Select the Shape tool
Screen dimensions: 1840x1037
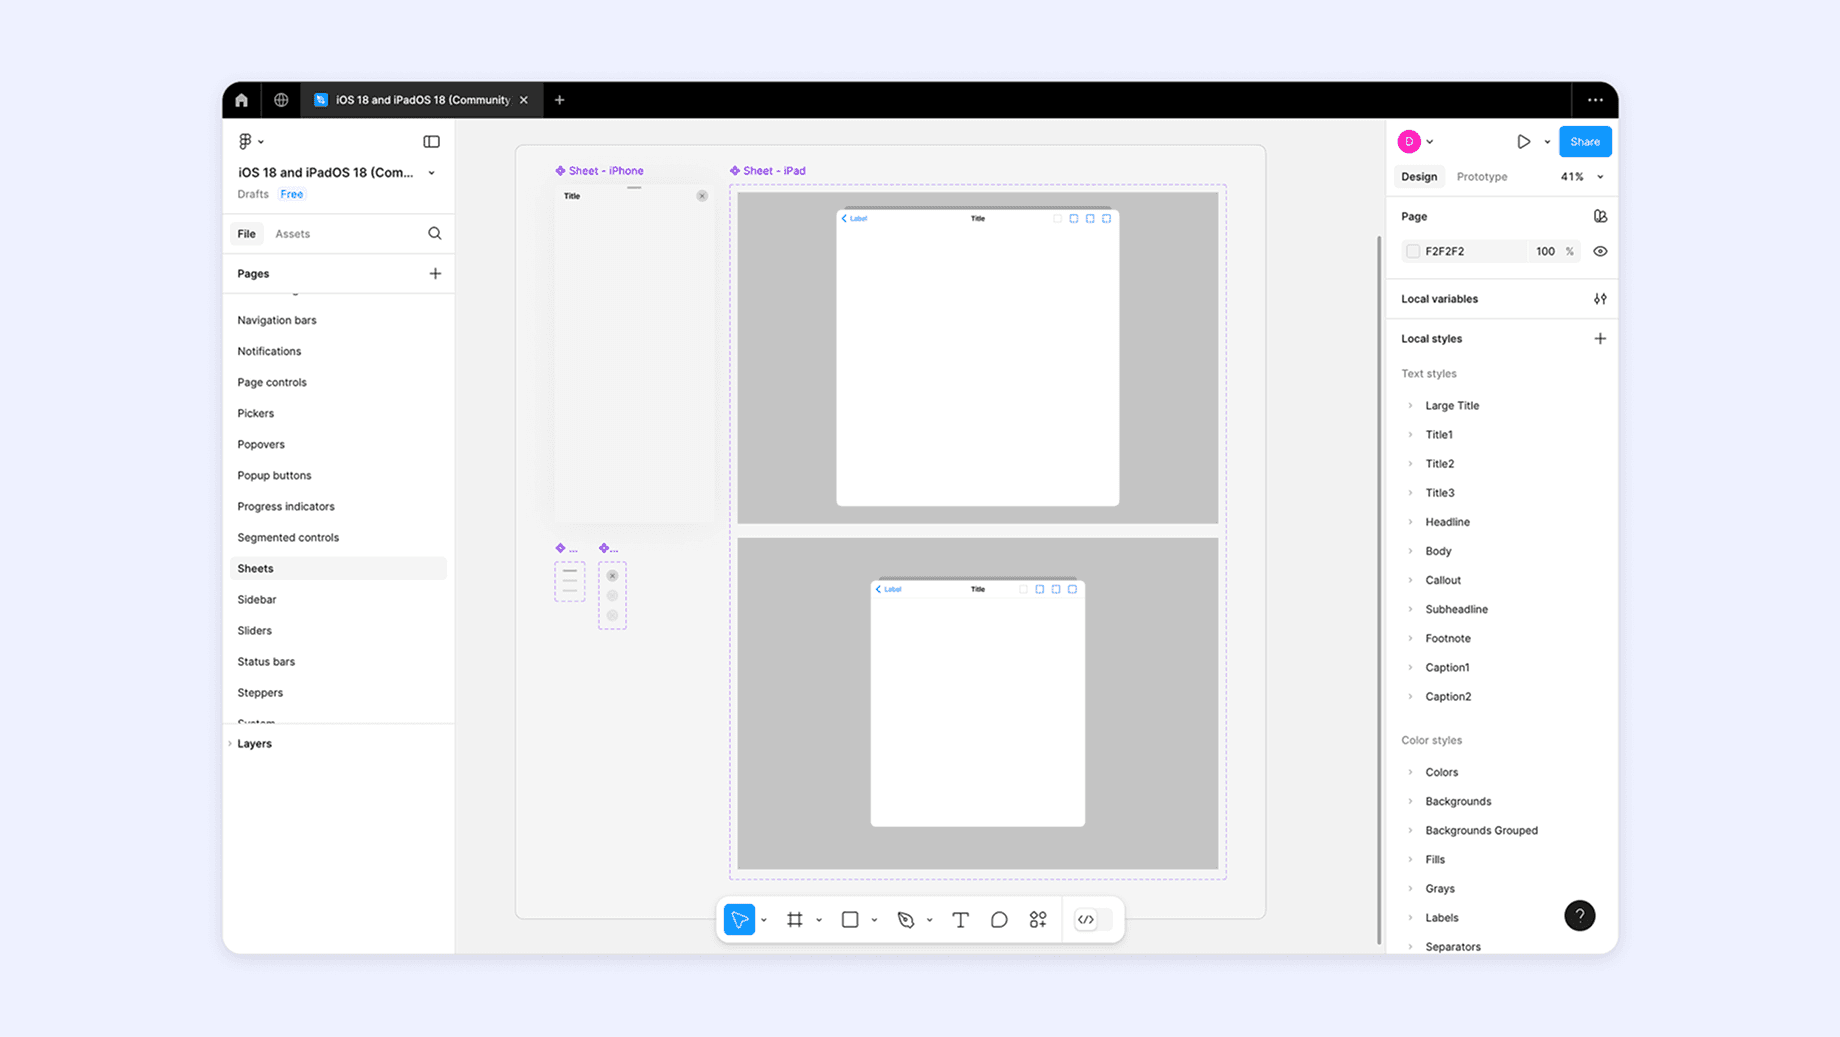click(850, 919)
